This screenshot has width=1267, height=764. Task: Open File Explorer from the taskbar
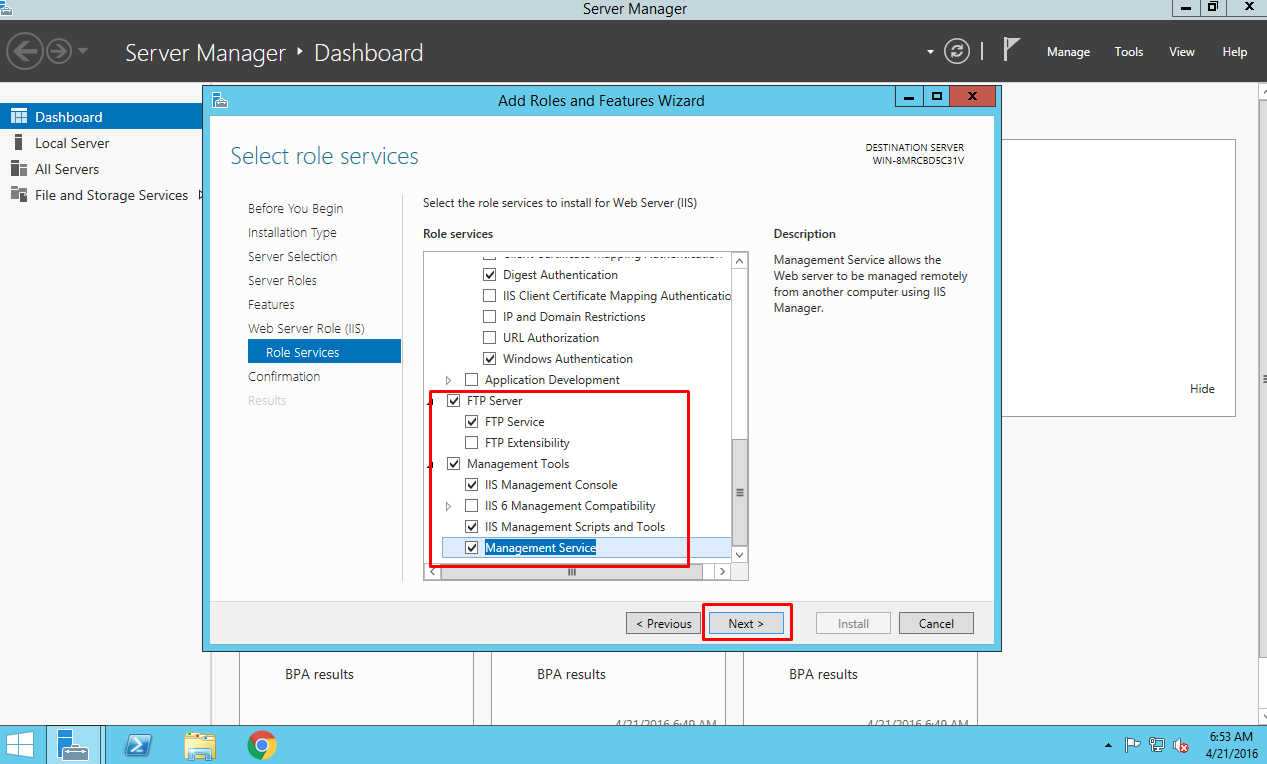coord(200,745)
